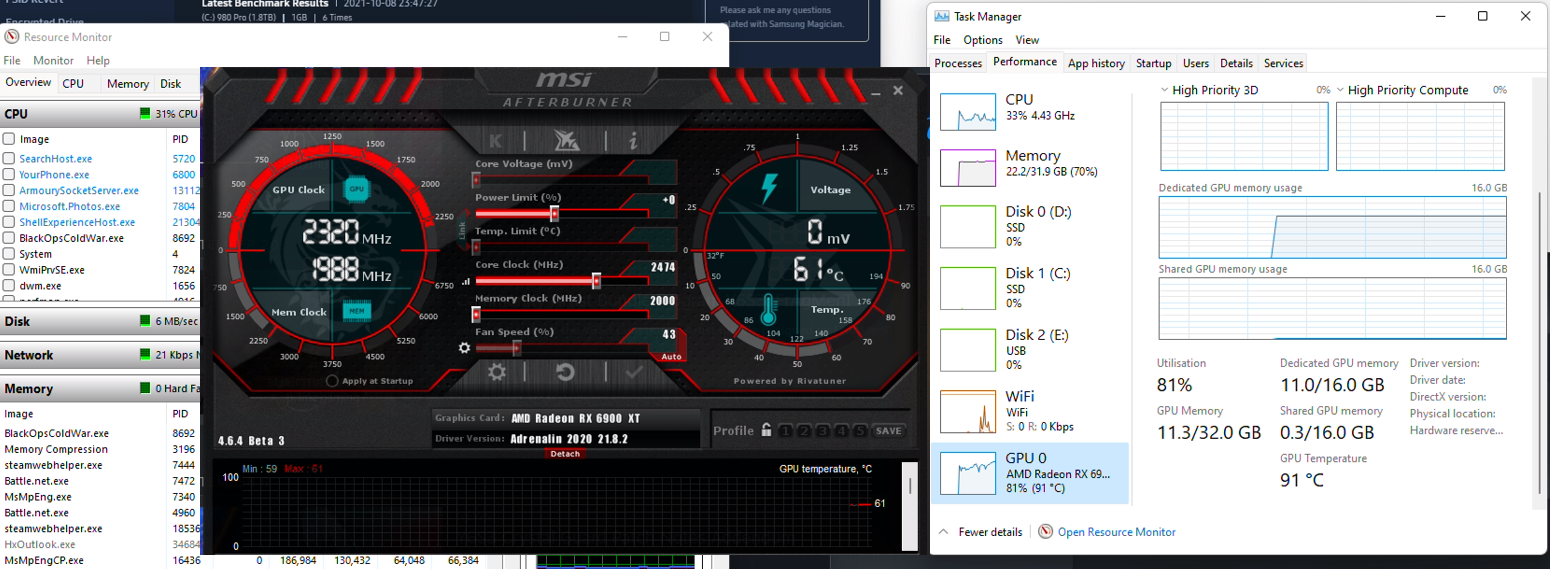The height and width of the screenshot is (569, 1550).
Task: Check the Image select-all checkbox
Action: [9, 139]
